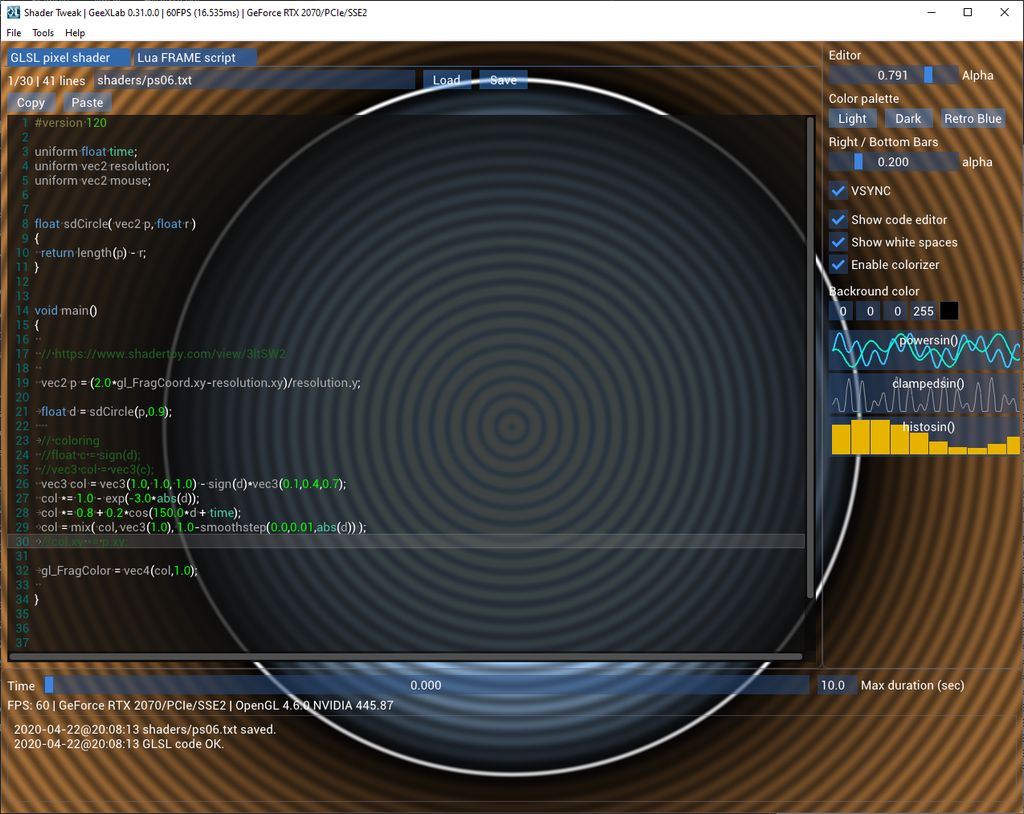Screen dimensions: 1024x814
Task: Click the shaders/ps06.txt filename field
Action: (253, 80)
